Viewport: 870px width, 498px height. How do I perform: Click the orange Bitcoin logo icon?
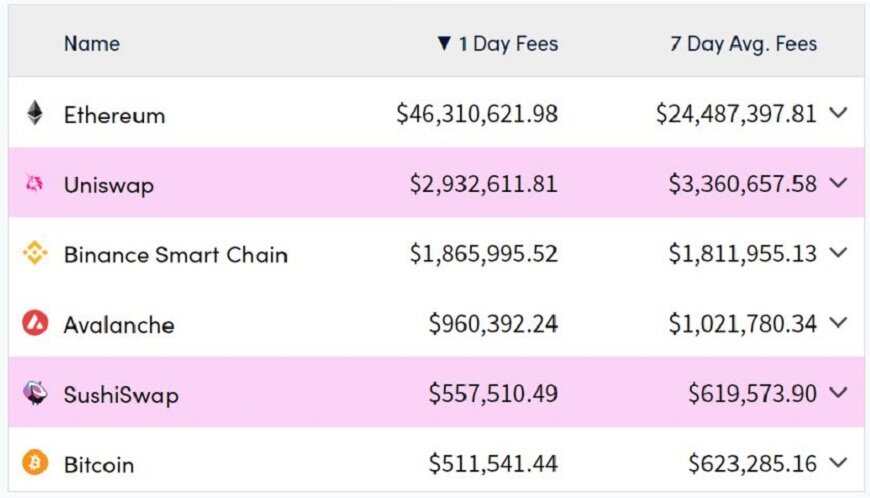(x=35, y=464)
